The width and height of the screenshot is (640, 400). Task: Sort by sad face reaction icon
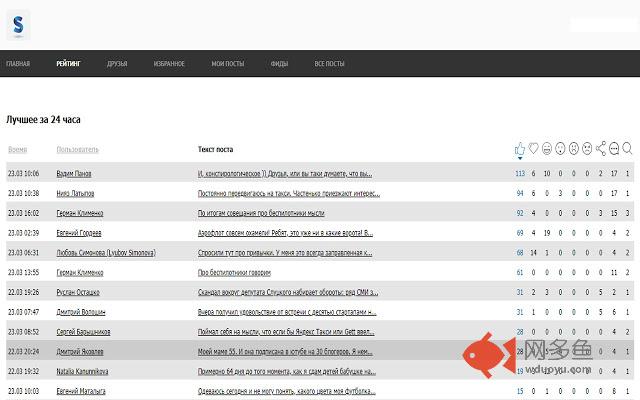pos(573,149)
